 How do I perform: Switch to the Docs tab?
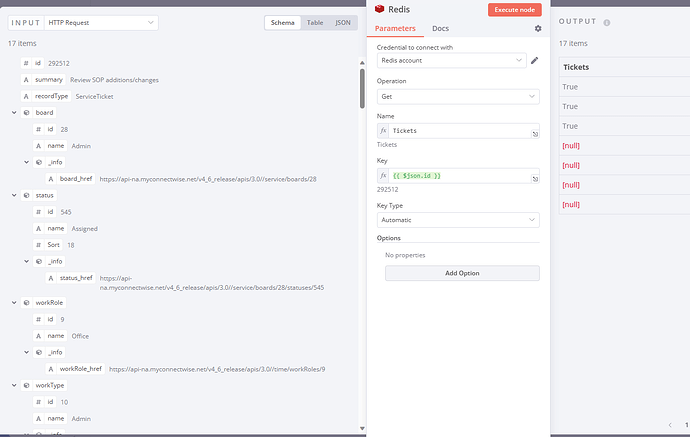pyautogui.click(x=440, y=28)
